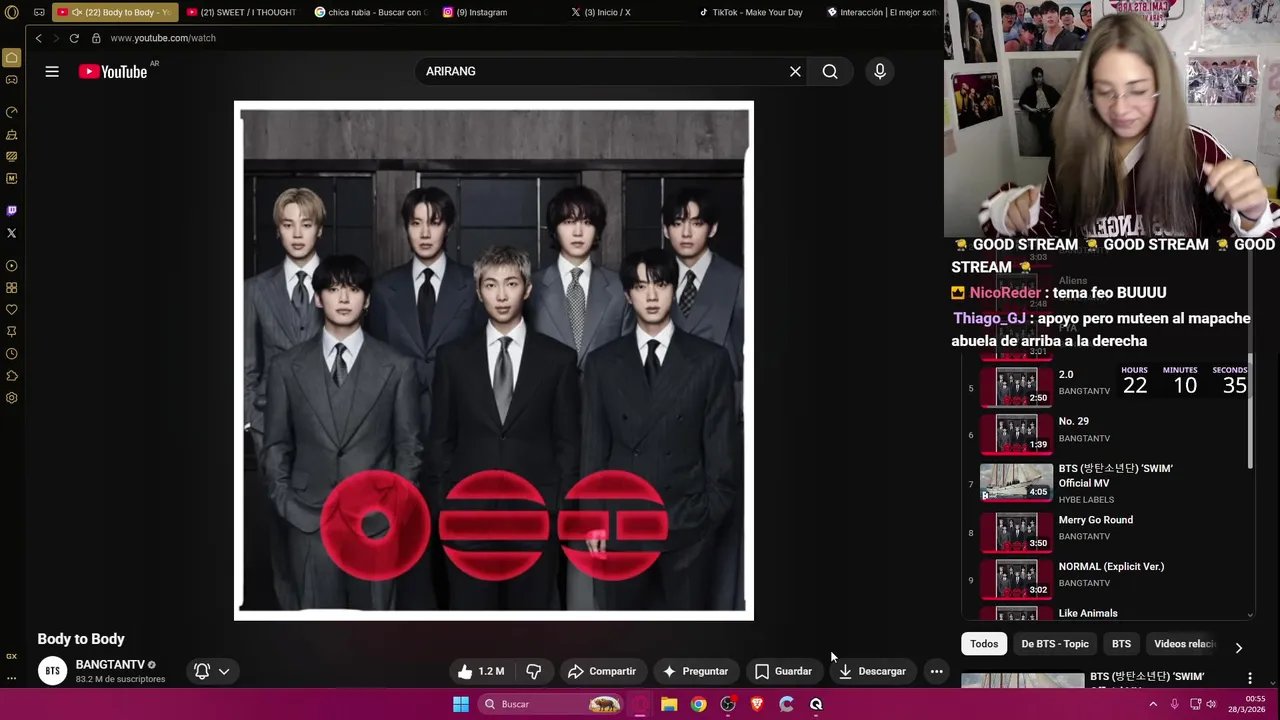Click the Descargar download button

pos(872,671)
